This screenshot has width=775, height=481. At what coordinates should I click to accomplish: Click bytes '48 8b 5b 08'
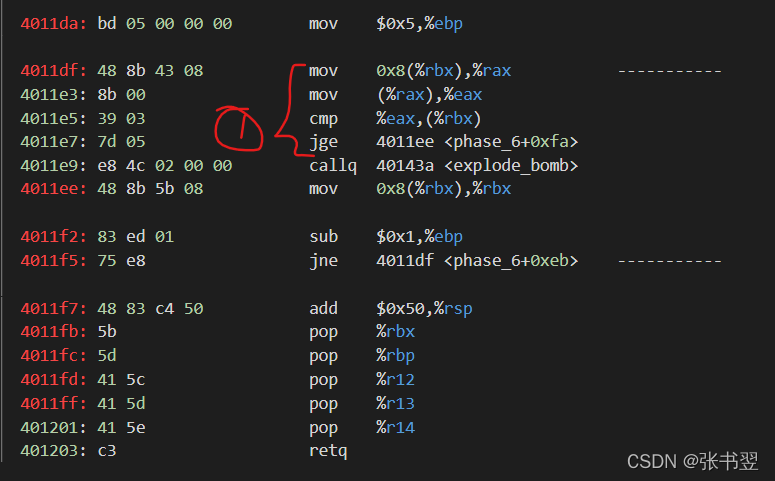pyautogui.click(x=150, y=188)
